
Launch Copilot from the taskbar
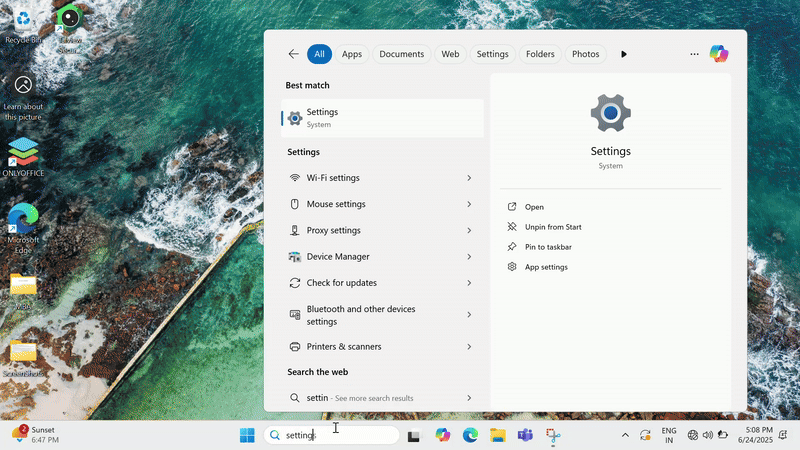[442, 435]
